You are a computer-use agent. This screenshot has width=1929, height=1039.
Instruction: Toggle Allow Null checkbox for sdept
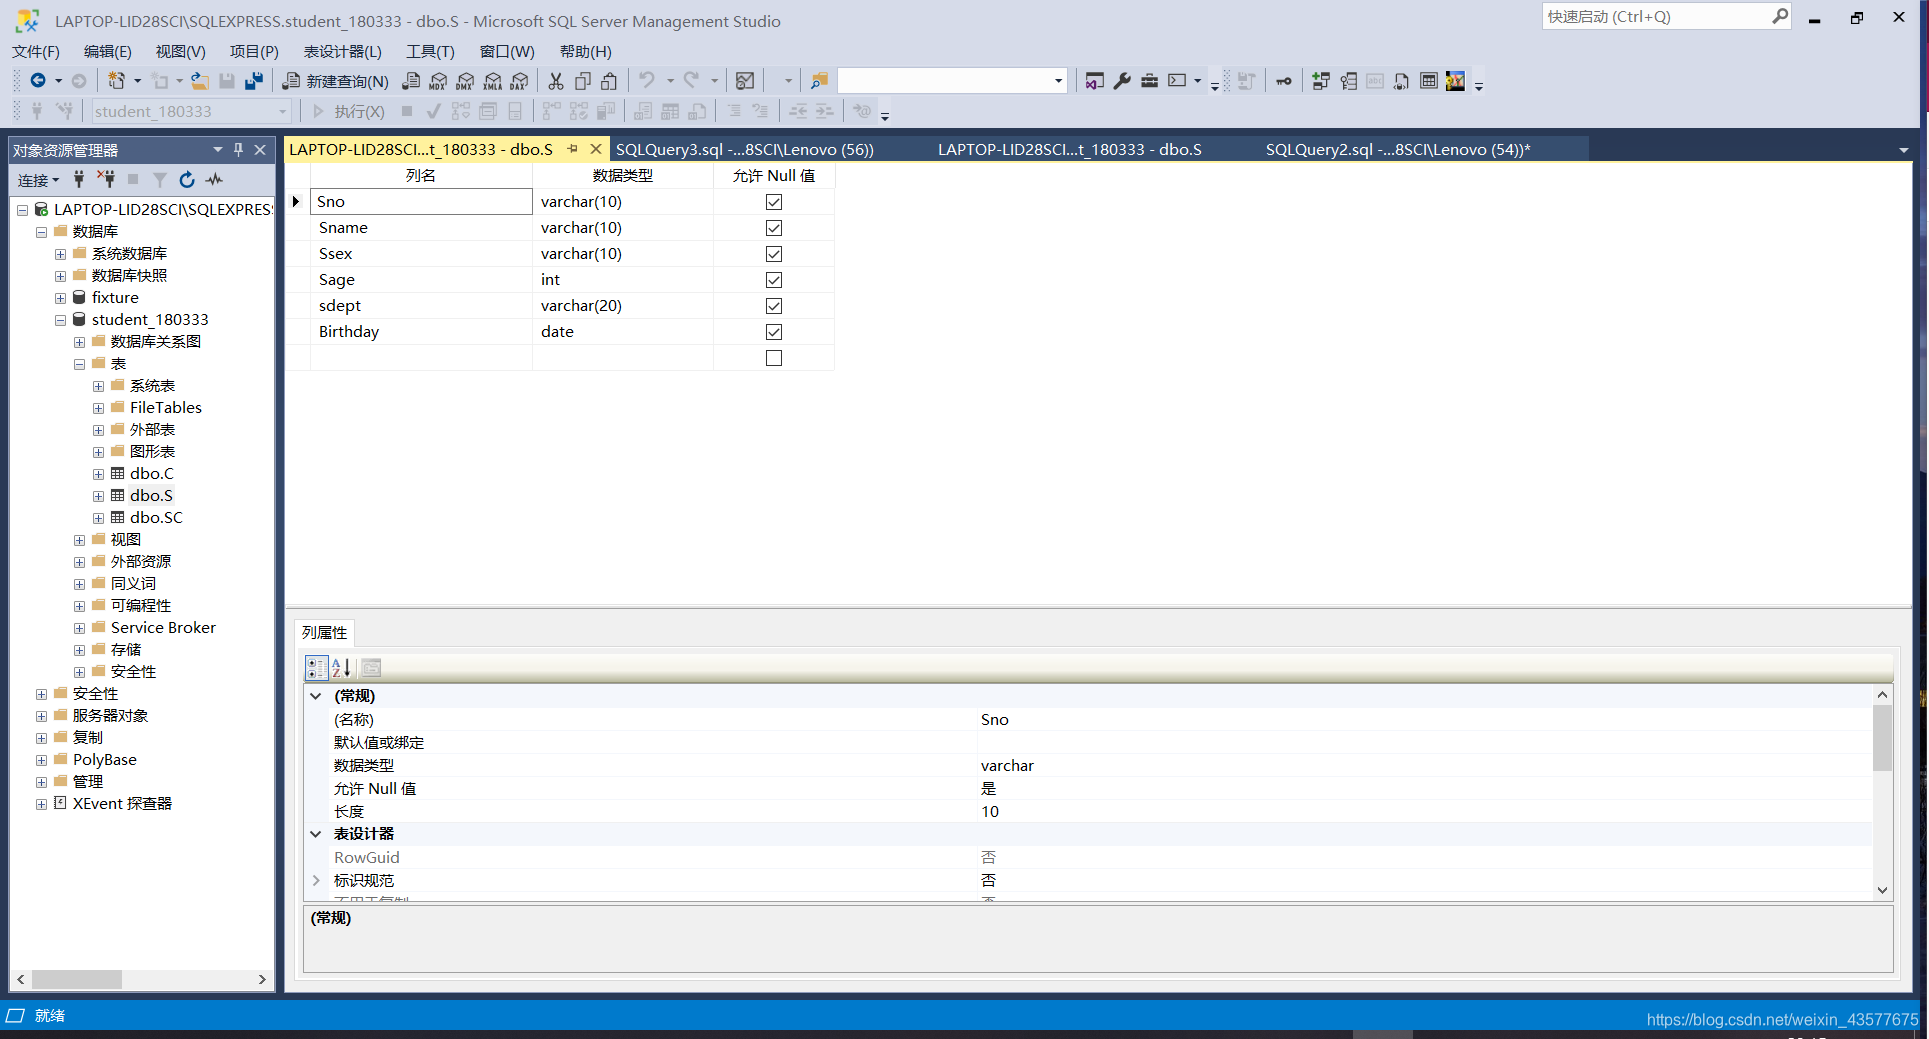pyautogui.click(x=774, y=306)
